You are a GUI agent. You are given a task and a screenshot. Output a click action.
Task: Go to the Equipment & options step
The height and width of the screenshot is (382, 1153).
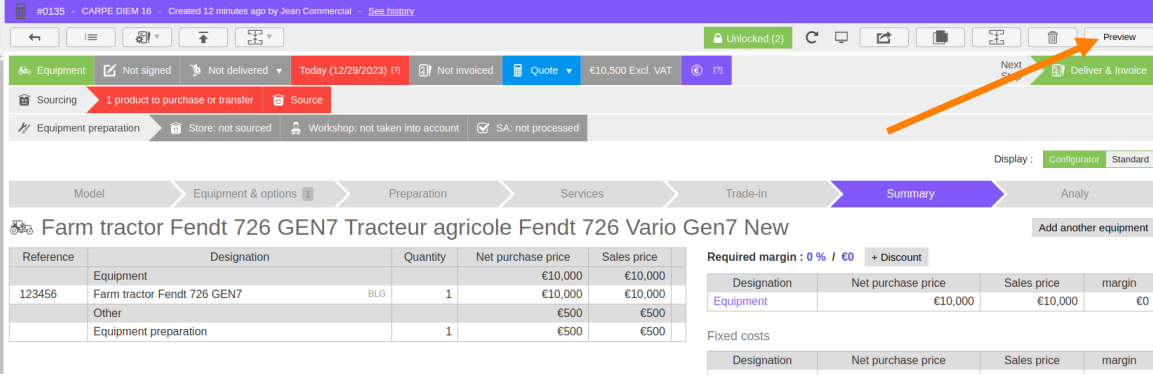pos(253,194)
